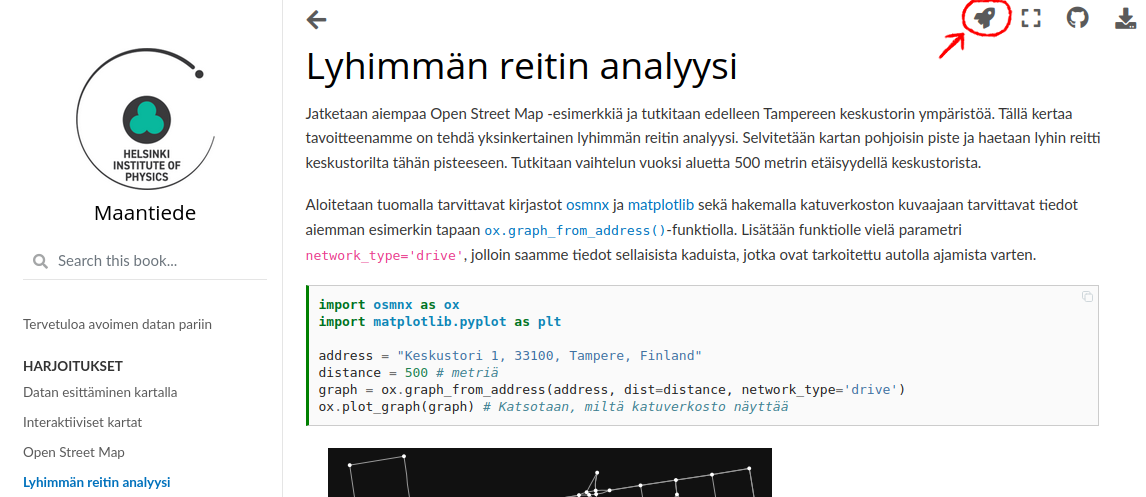This screenshot has width=1146, height=497.
Task: Click the search magnifier icon
Action: click(41, 261)
